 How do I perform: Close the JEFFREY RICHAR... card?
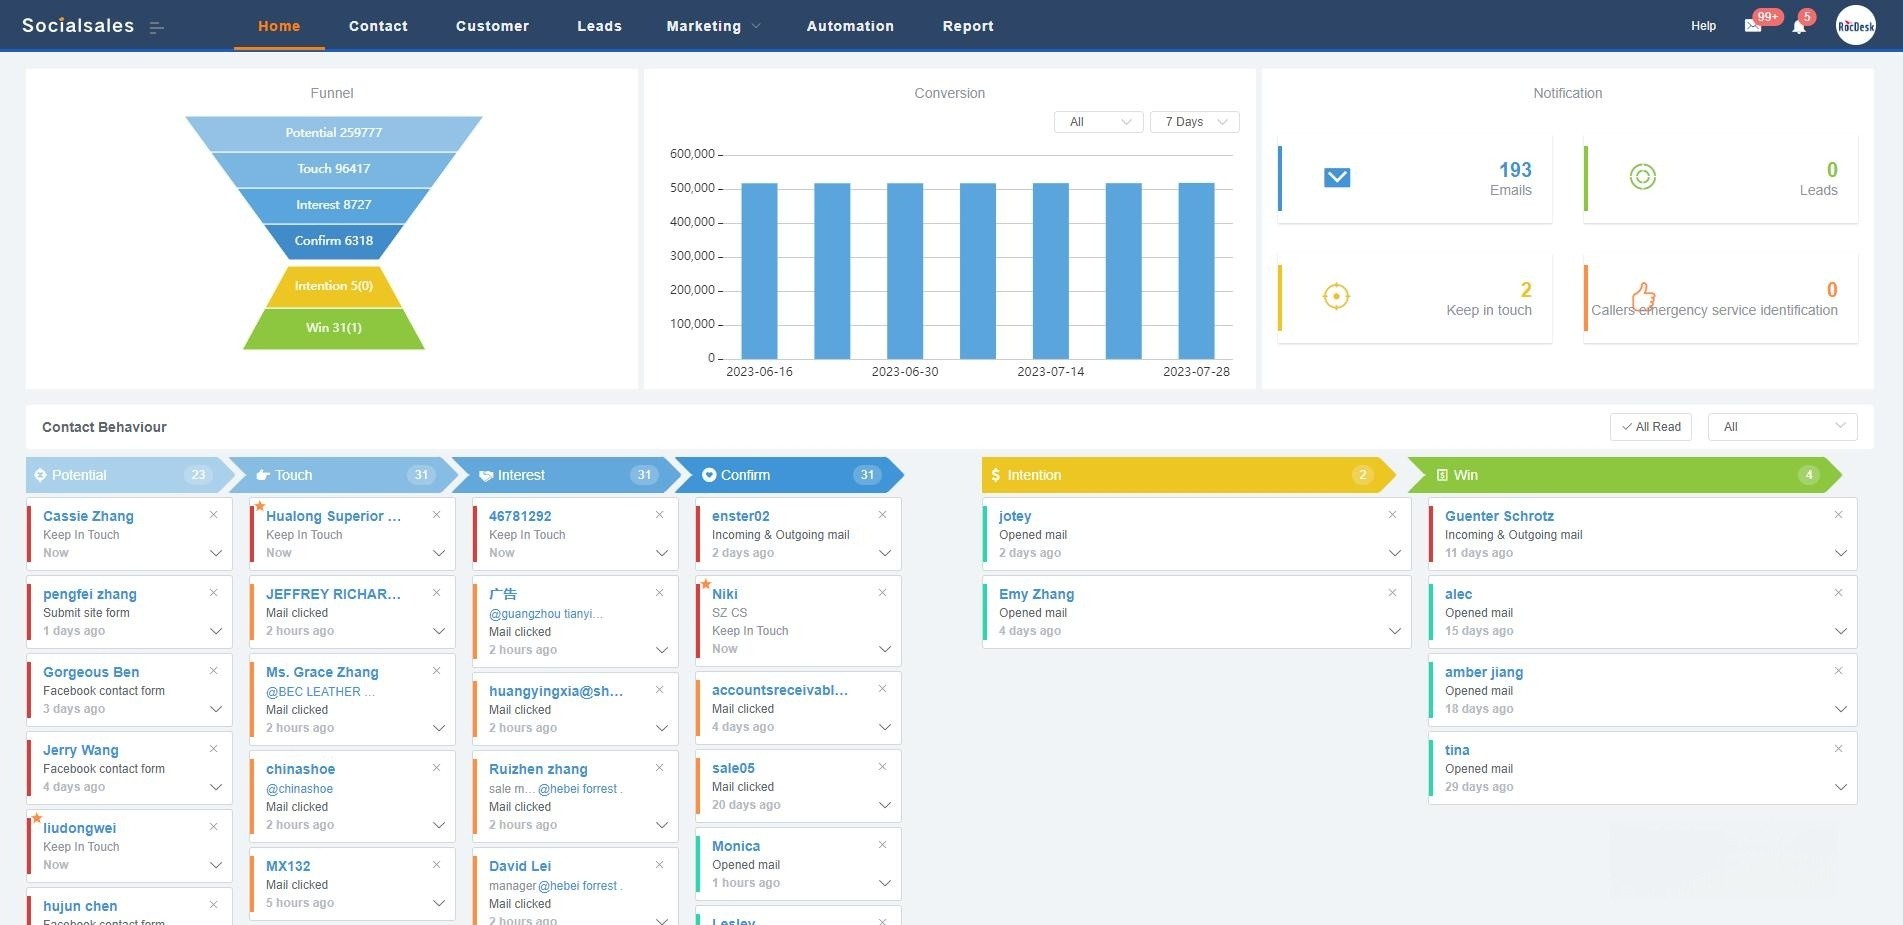[437, 593]
